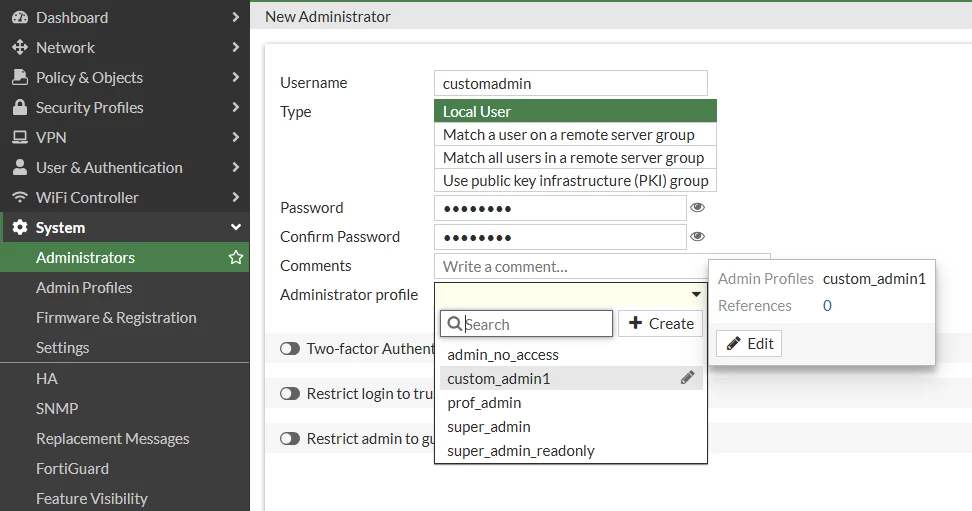Collapse the System menu chevron
Screen dimensions: 972x511
point(236,228)
